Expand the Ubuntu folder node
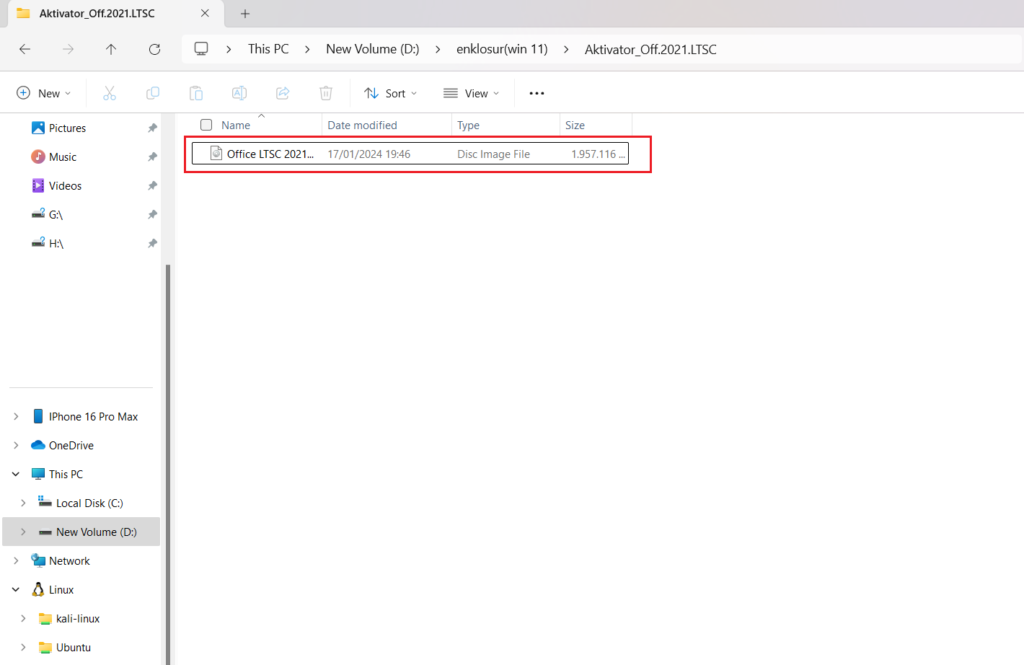1024x665 pixels. click(23, 647)
